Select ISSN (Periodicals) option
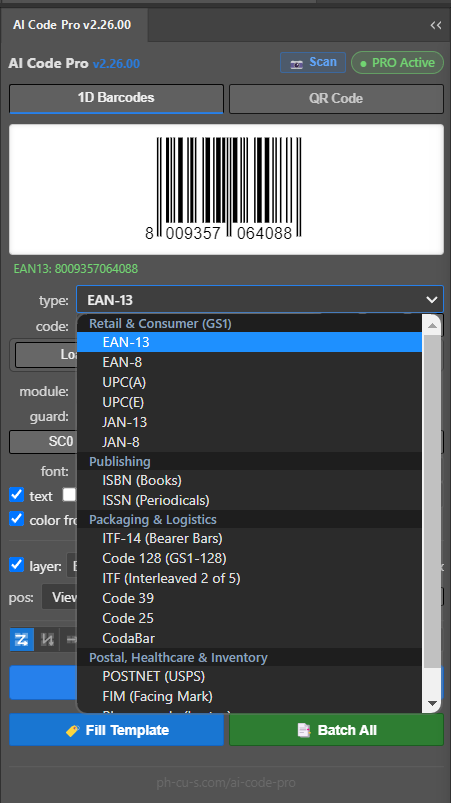Screen dimensions: 451x803 click(249, 500)
